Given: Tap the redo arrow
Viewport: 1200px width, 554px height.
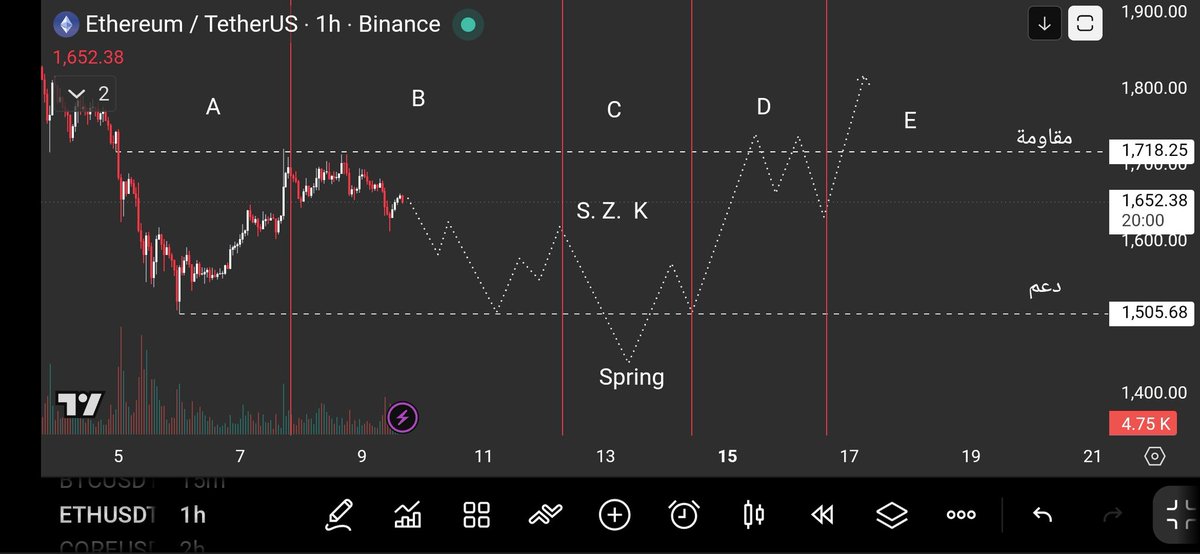Looking at the screenshot, I should (1112, 515).
